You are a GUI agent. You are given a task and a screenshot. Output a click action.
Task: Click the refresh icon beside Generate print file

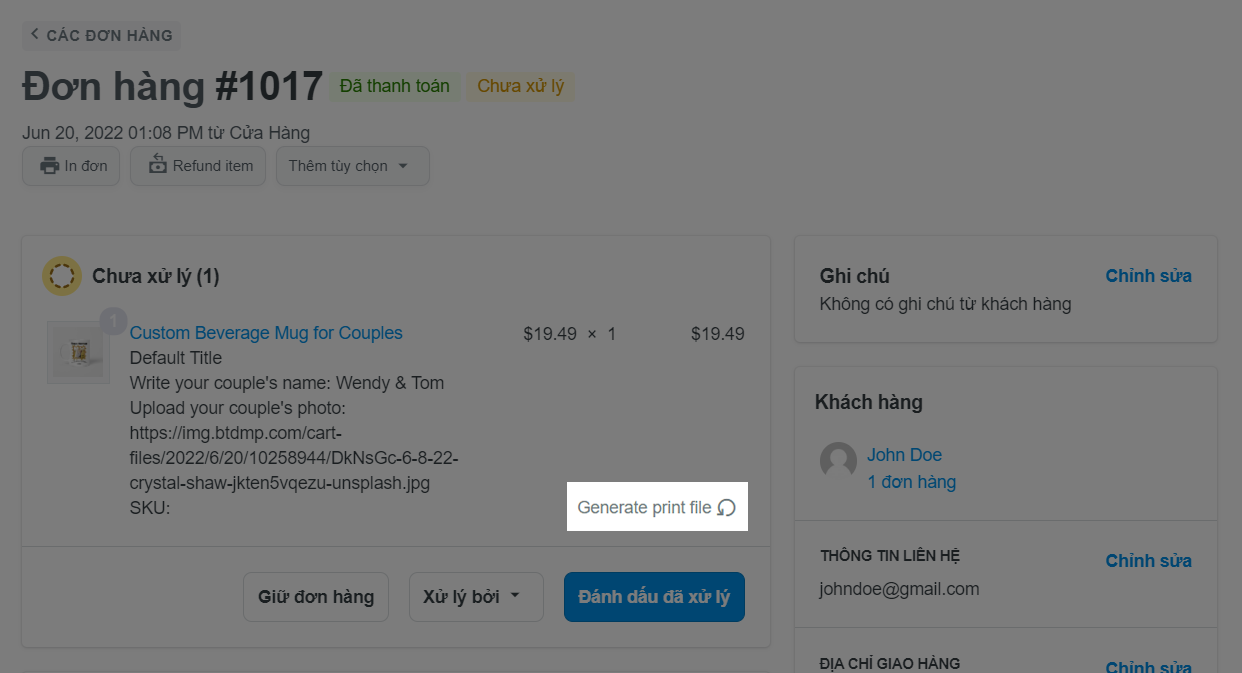click(727, 508)
